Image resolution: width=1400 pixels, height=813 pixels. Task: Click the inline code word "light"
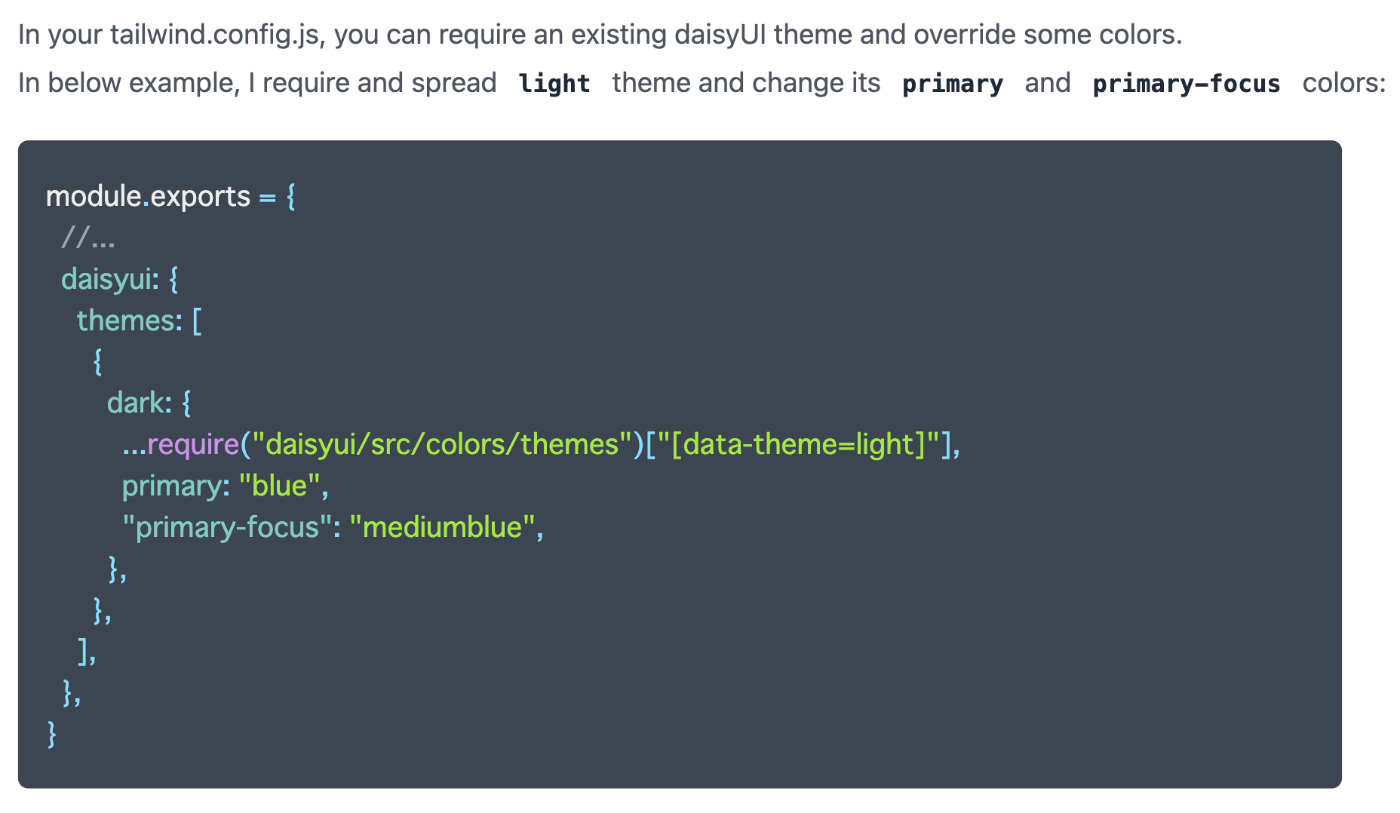pos(555,83)
